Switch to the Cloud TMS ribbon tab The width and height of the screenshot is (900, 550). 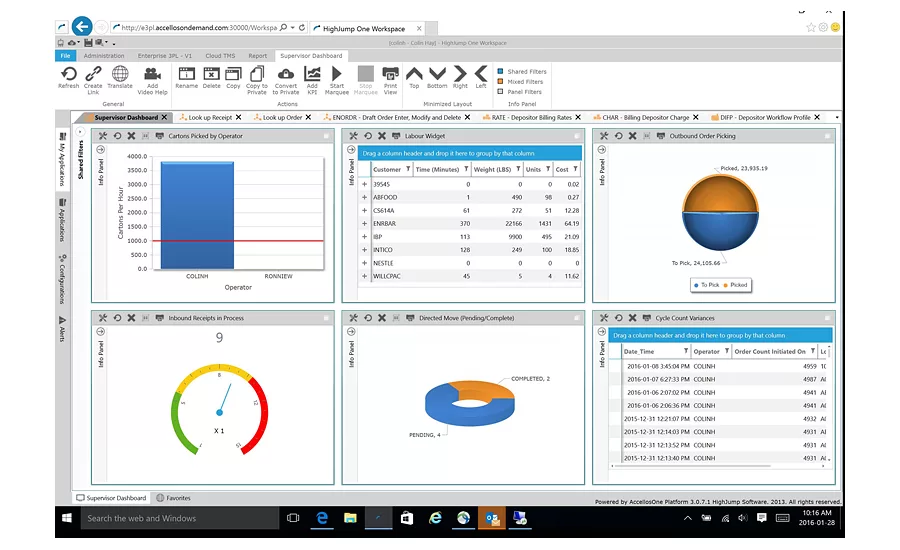pyautogui.click(x=220, y=56)
